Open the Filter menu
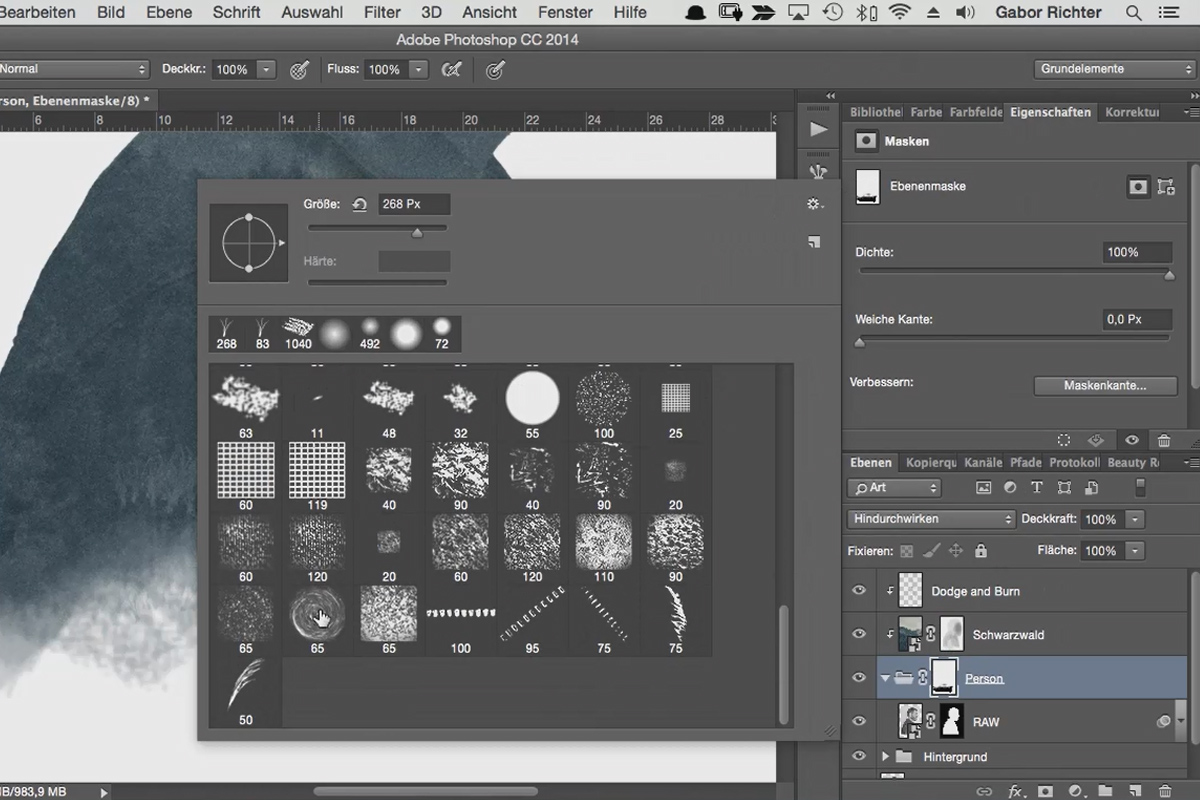The image size is (1200, 800). pyautogui.click(x=382, y=12)
